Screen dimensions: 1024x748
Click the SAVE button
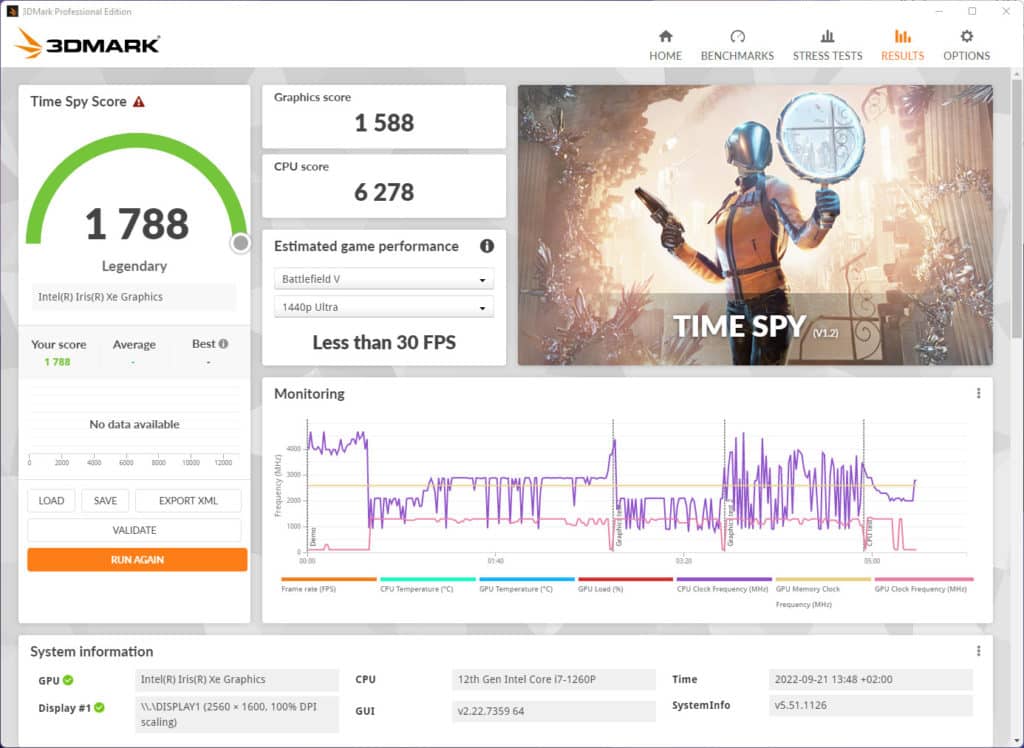pyautogui.click(x=105, y=501)
